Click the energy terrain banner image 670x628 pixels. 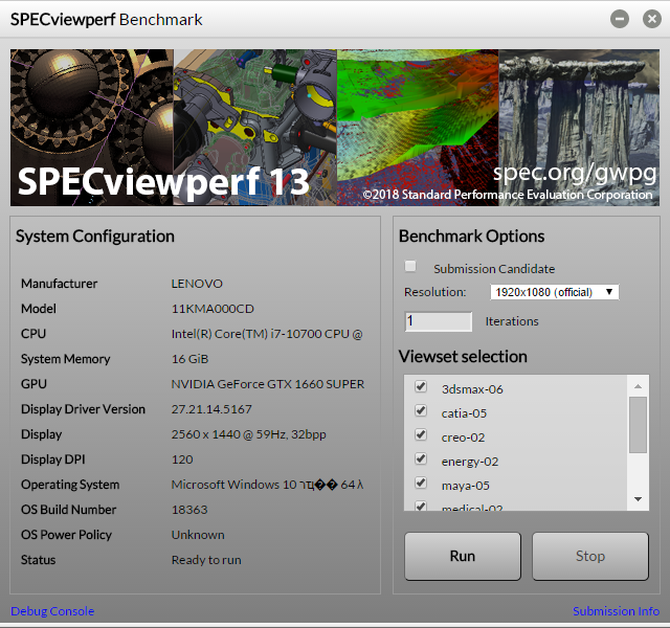pos(417,110)
